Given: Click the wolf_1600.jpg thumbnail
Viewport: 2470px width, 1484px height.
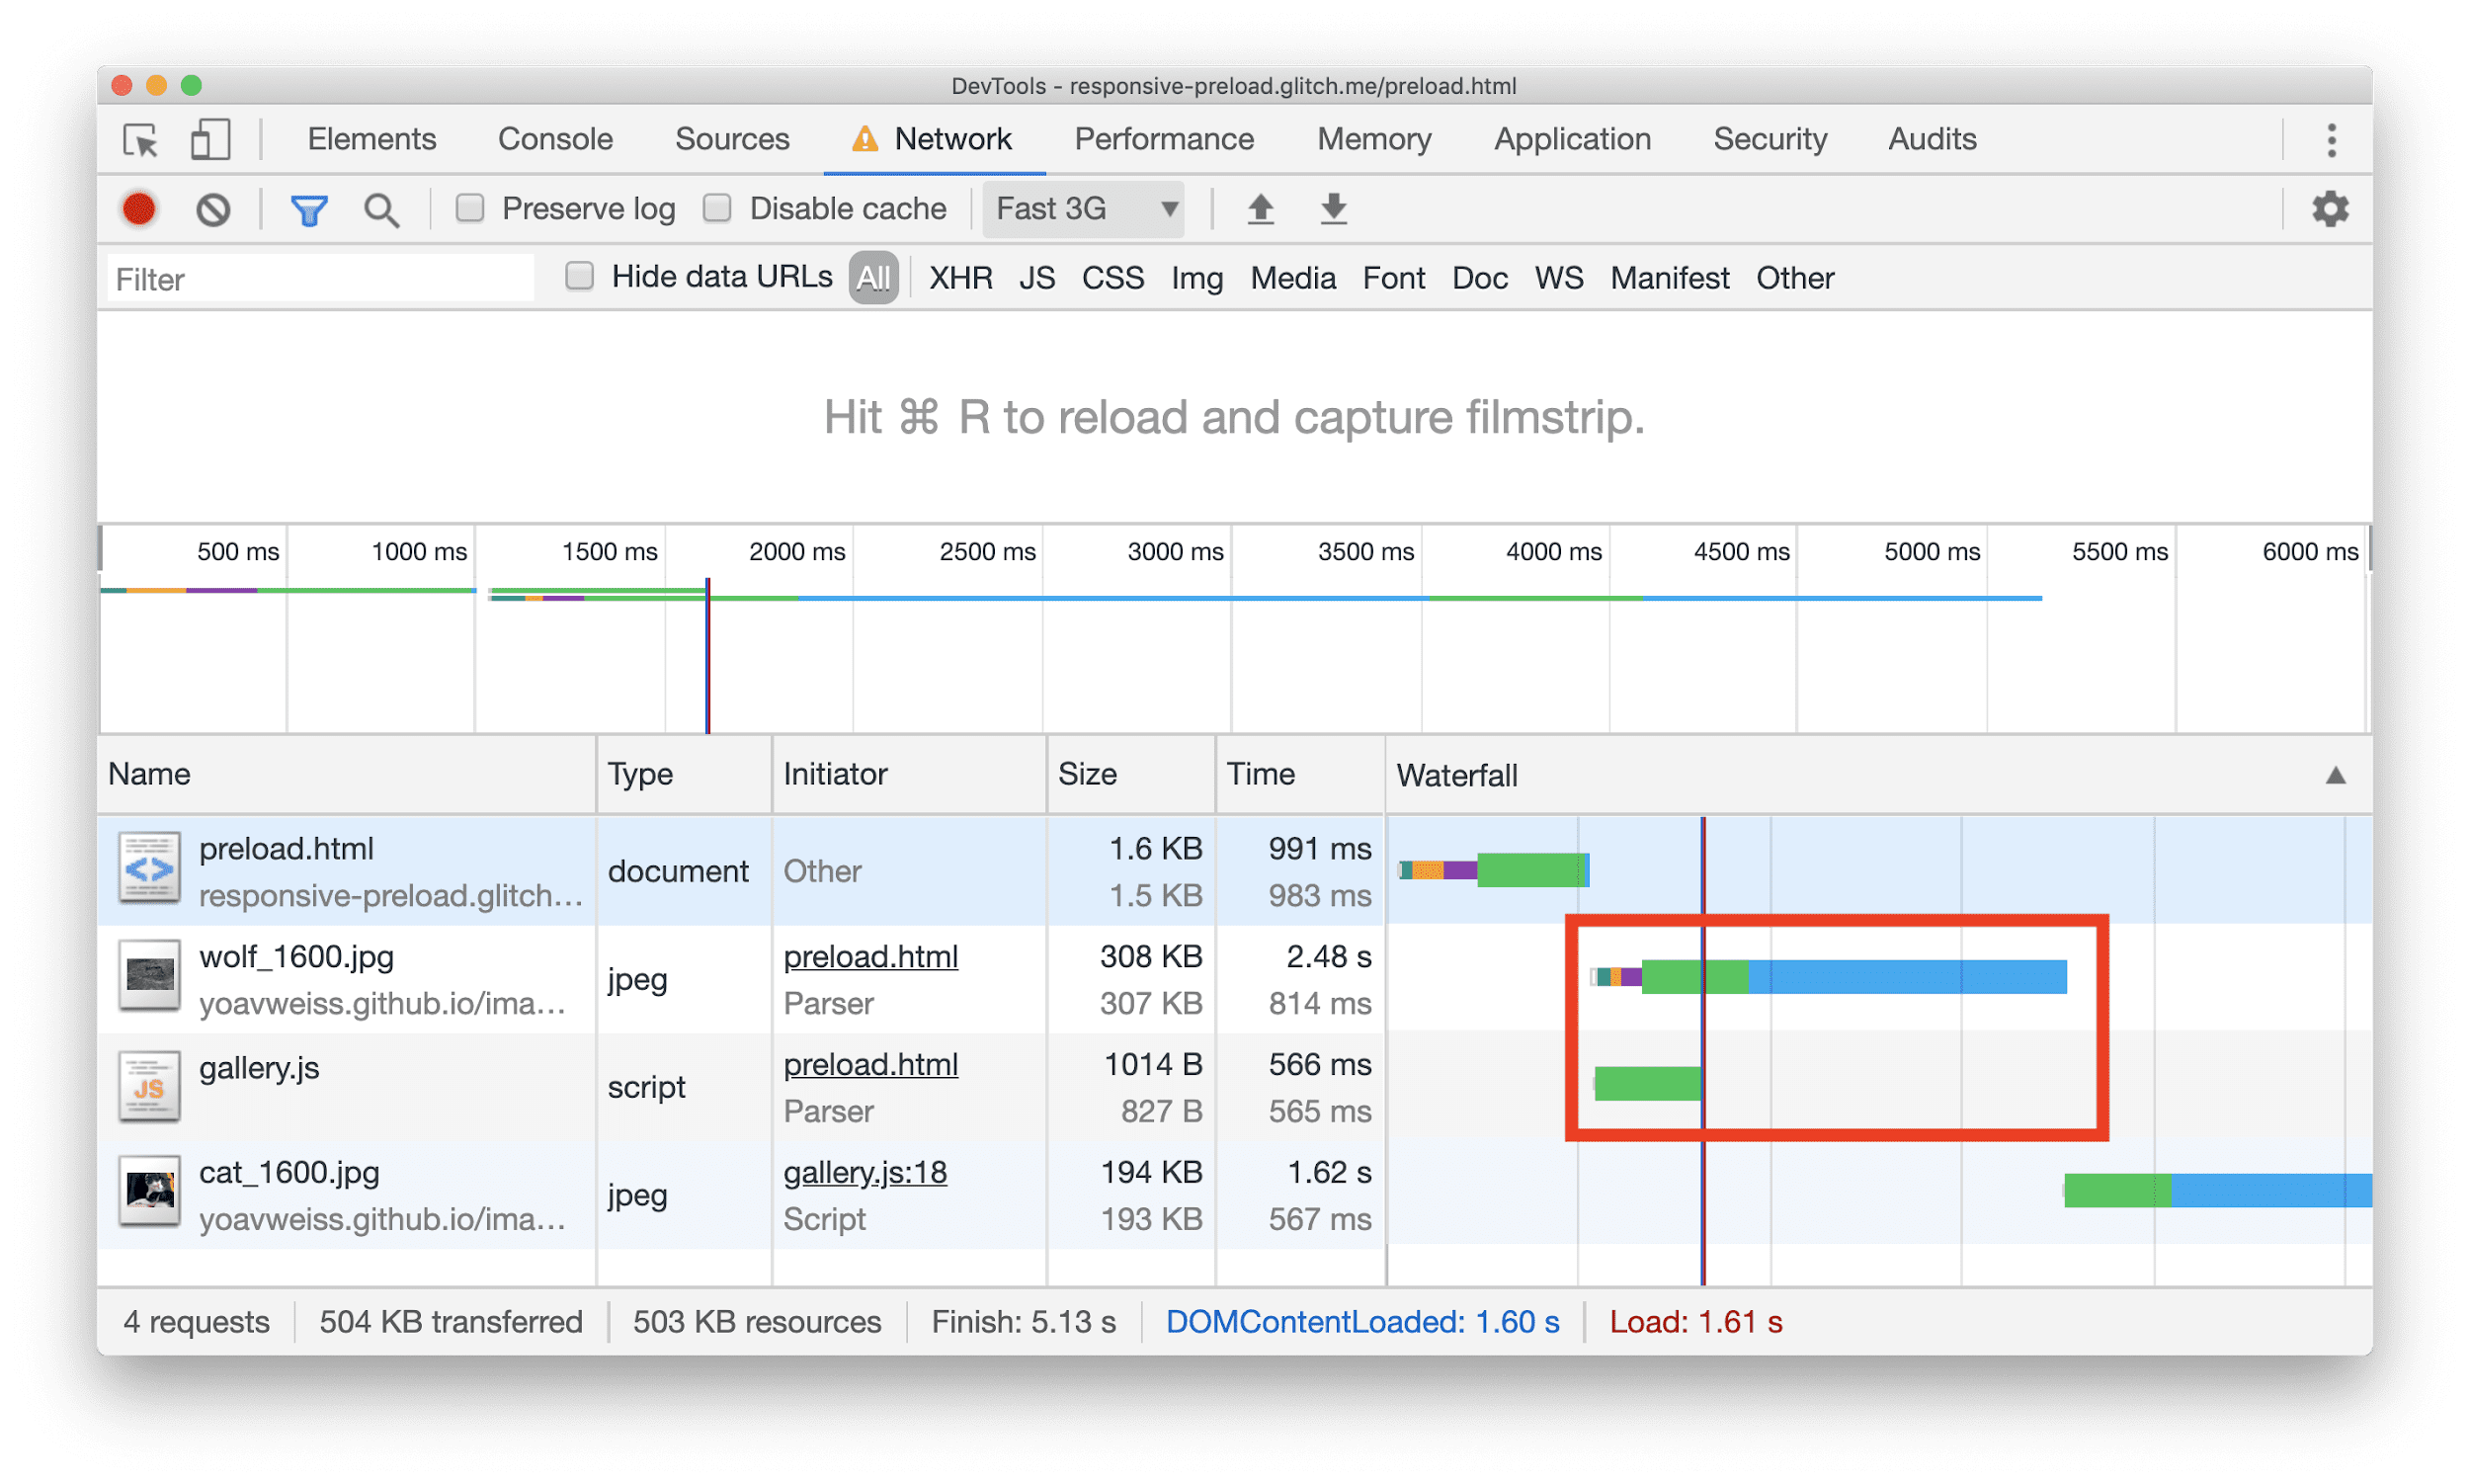Looking at the screenshot, I should pos(146,979).
